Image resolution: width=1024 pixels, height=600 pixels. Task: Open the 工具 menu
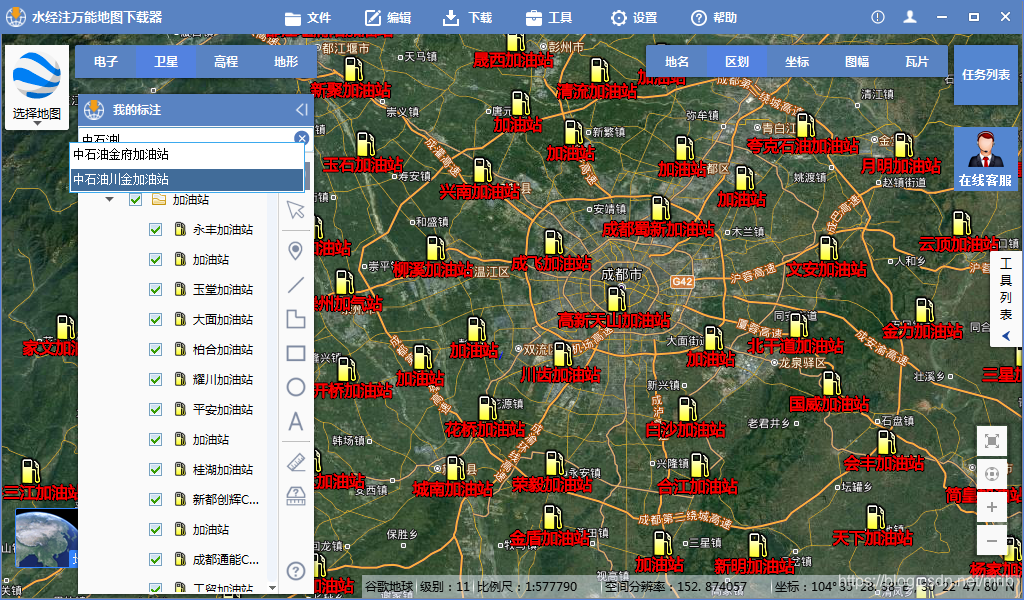click(x=549, y=18)
